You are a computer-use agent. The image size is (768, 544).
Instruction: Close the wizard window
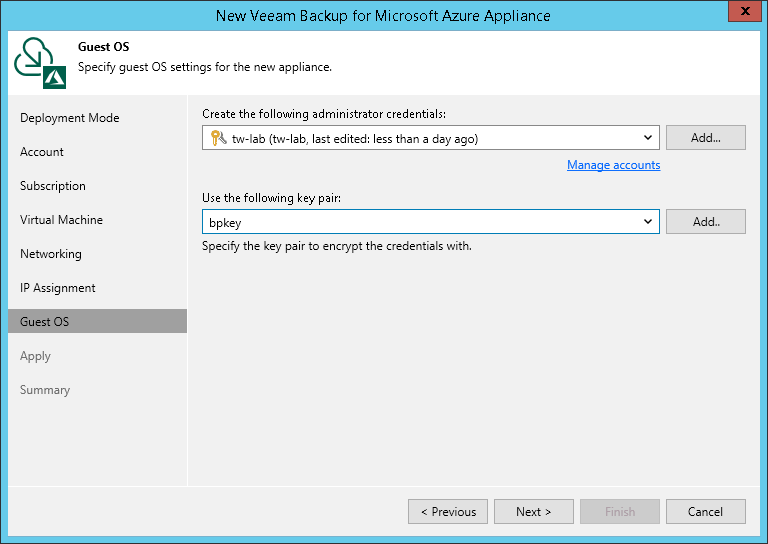tap(744, 11)
